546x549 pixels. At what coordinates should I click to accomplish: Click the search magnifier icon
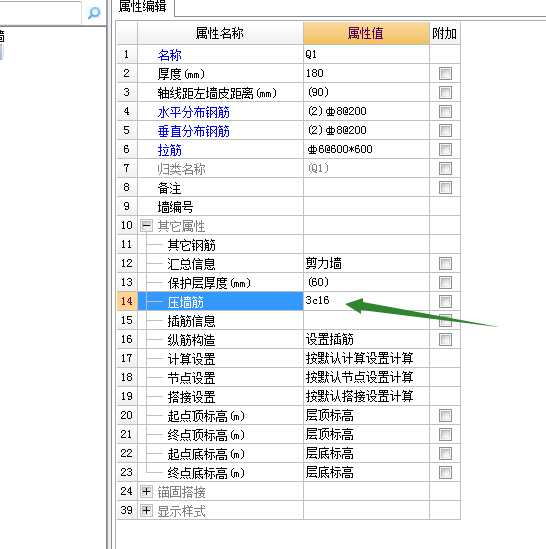click(x=94, y=13)
